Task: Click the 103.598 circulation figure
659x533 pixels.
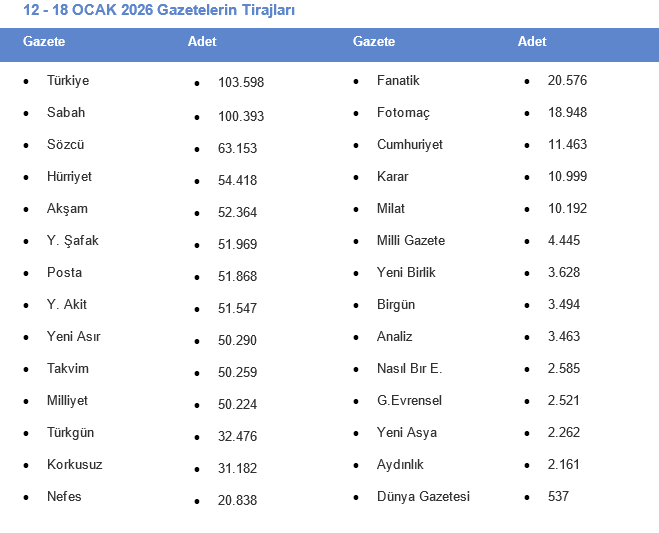Action: point(241,83)
